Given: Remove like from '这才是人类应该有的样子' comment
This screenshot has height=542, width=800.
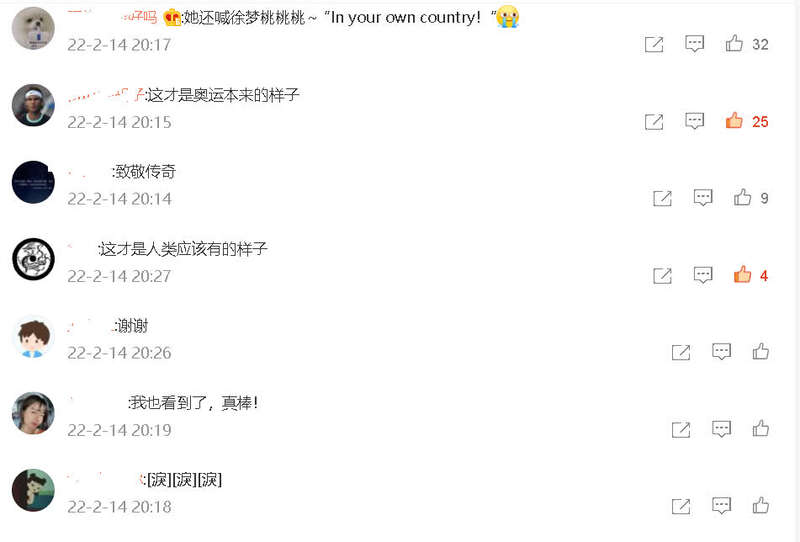Looking at the screenshot, I should tap(742, 275).
